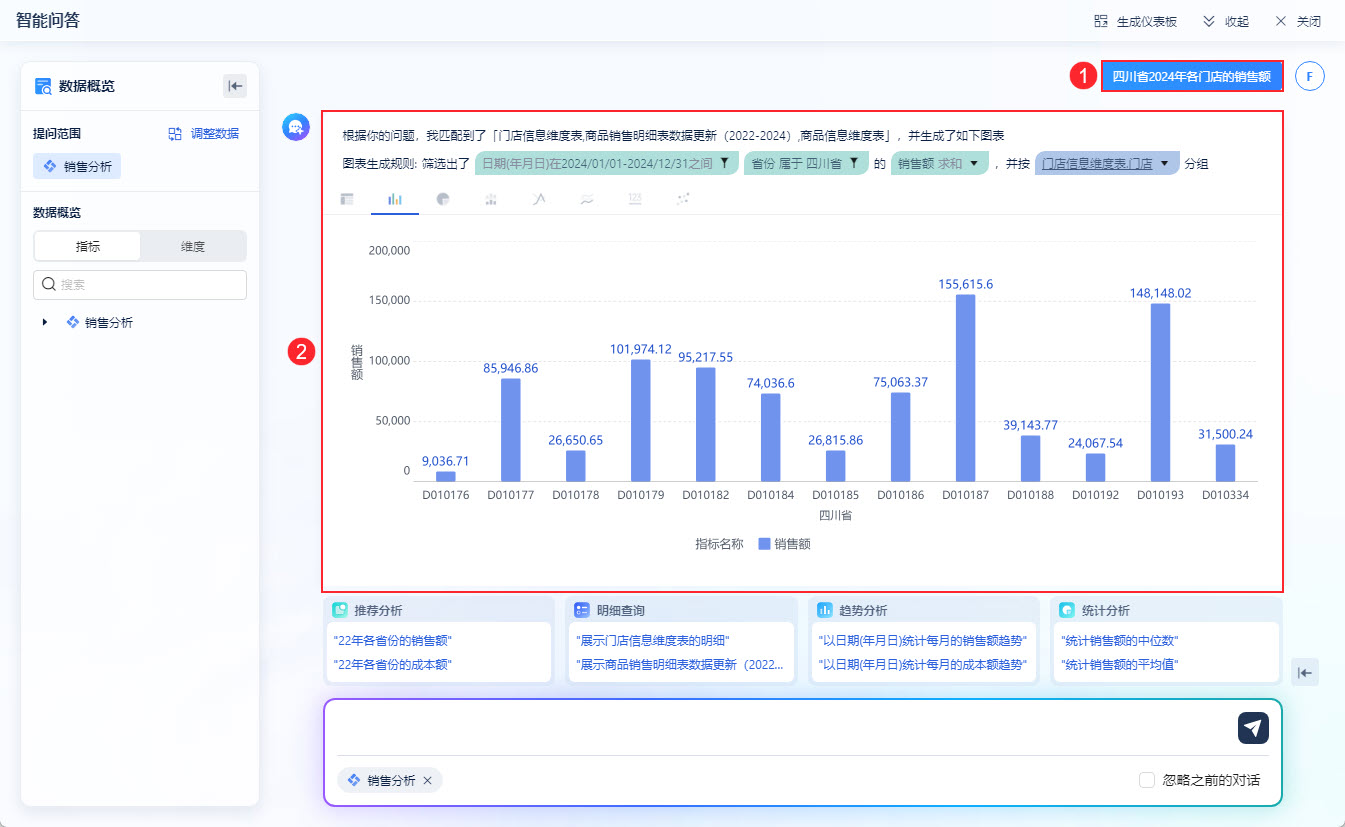Ask "统计销售额的中位数" suggestion

coord(1119,640)
